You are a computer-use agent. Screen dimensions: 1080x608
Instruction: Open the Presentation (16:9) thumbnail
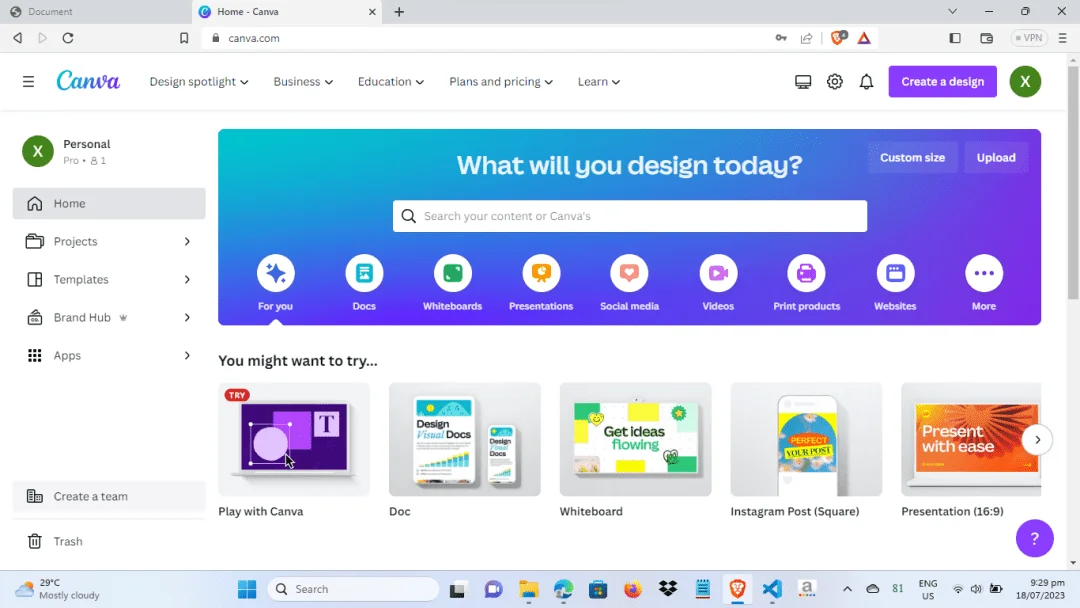(971, 439)
